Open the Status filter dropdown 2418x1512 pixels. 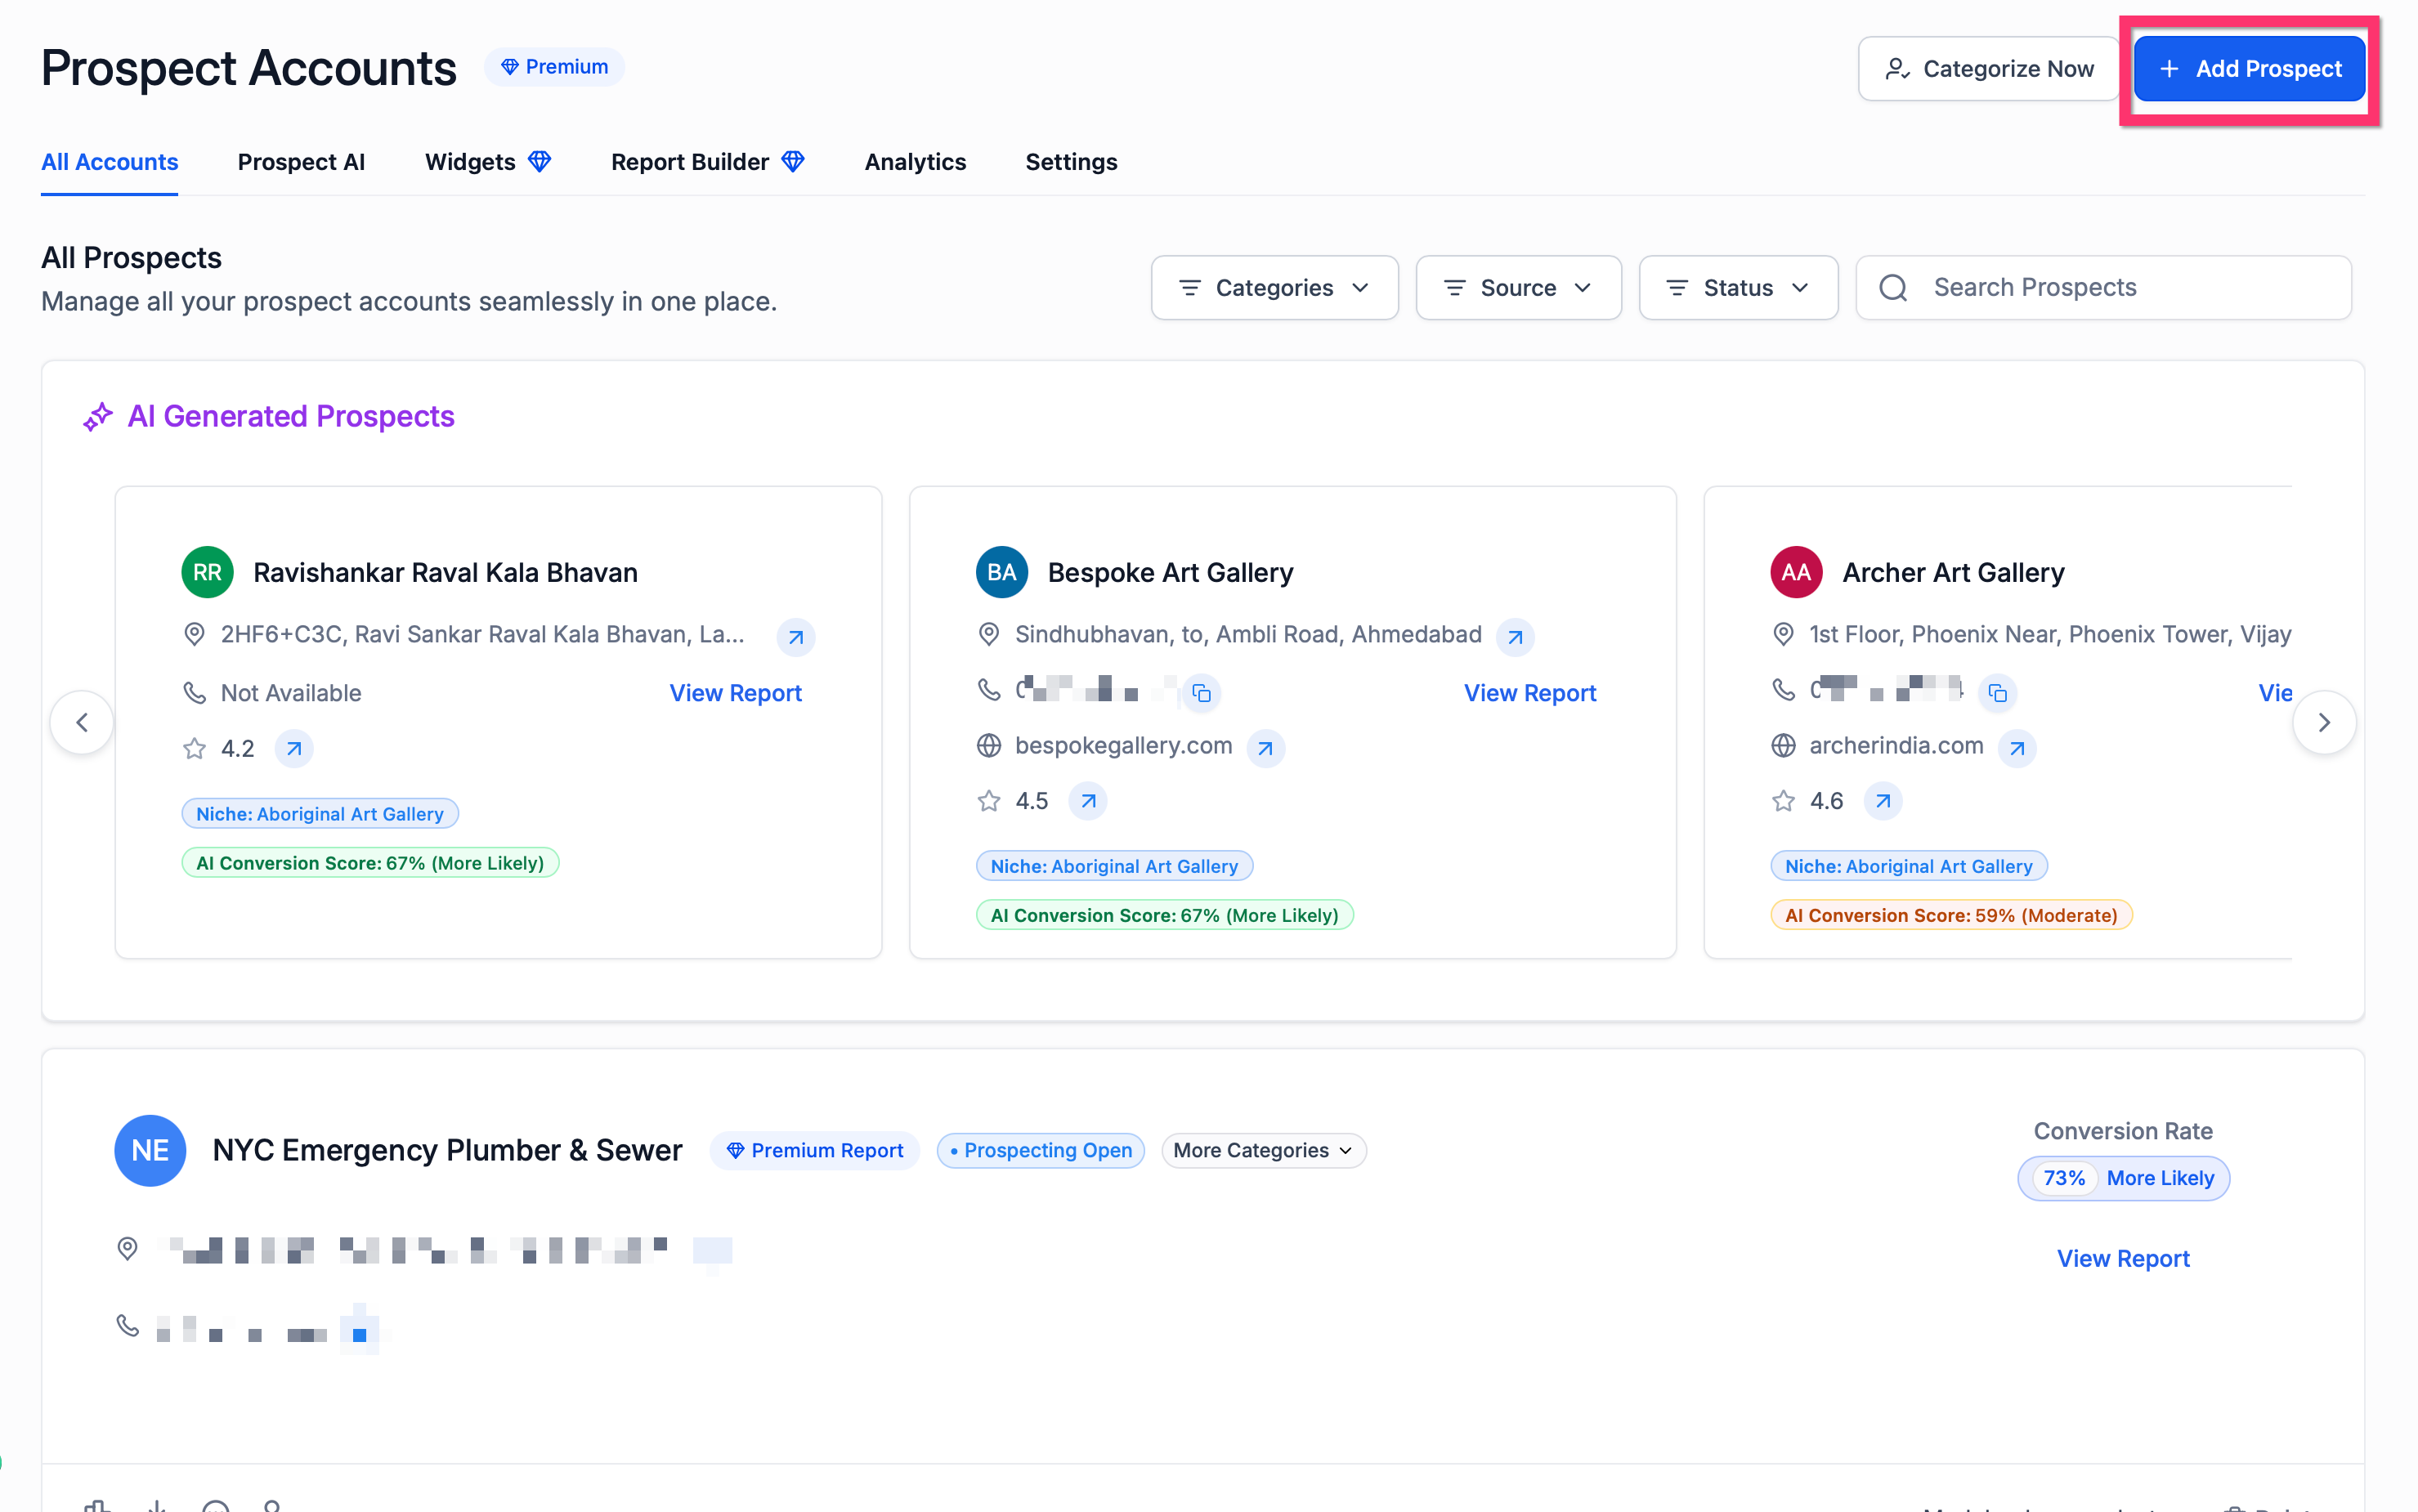pos(1737,288)
